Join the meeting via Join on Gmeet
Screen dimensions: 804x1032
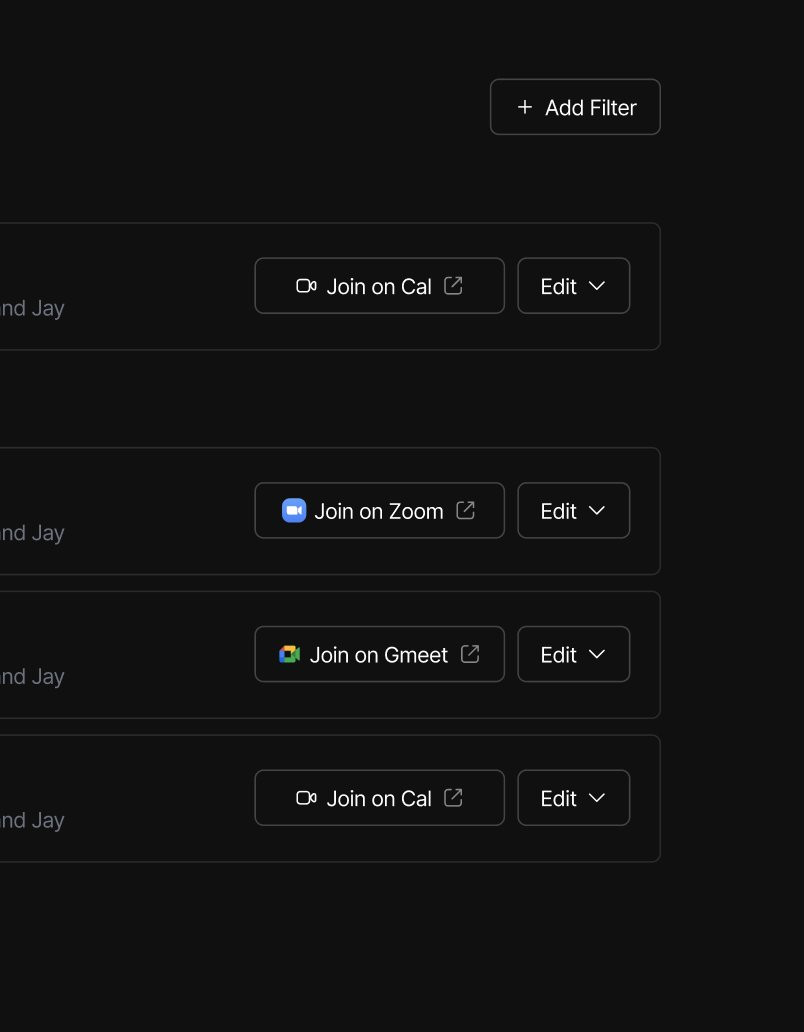(x=379, y=654)
